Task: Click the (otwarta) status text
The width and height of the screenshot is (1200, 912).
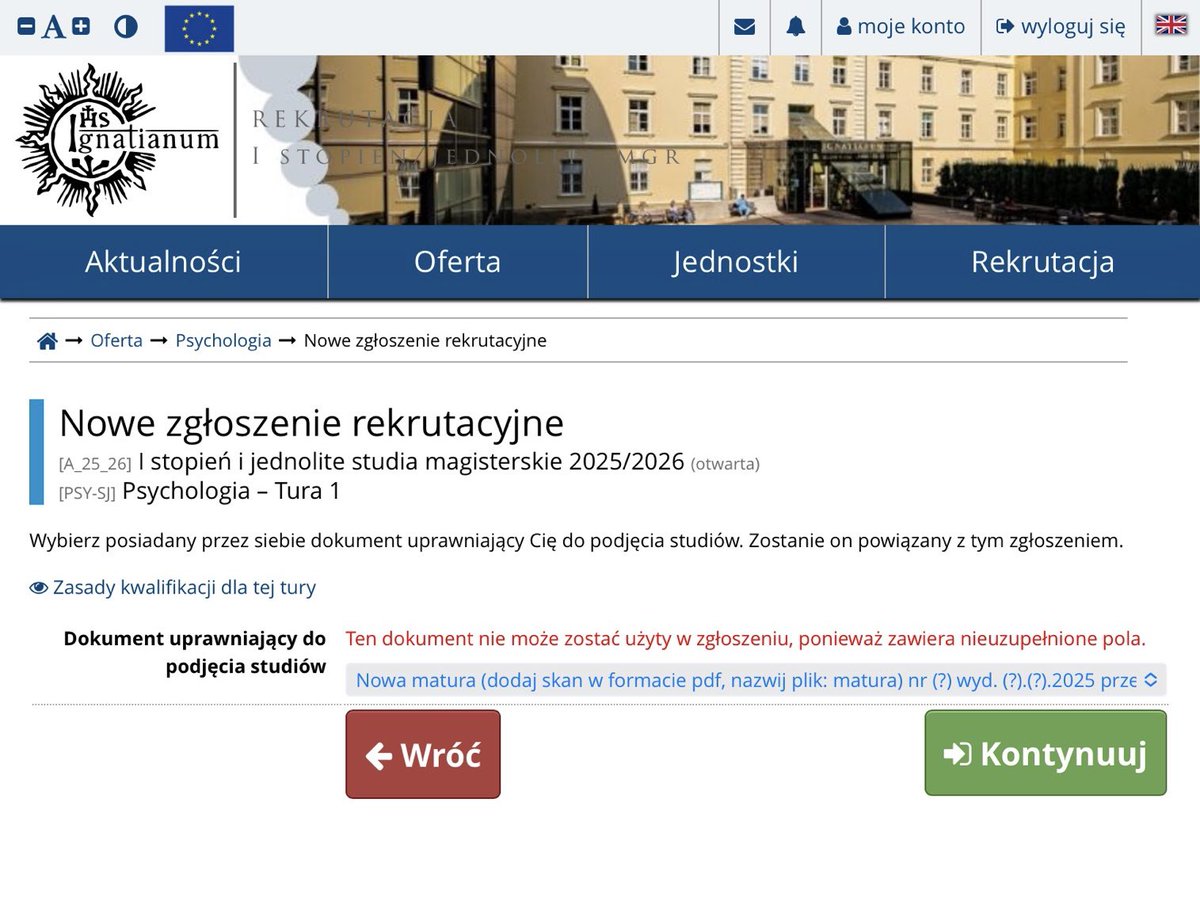Action: [x=725, y=464]
